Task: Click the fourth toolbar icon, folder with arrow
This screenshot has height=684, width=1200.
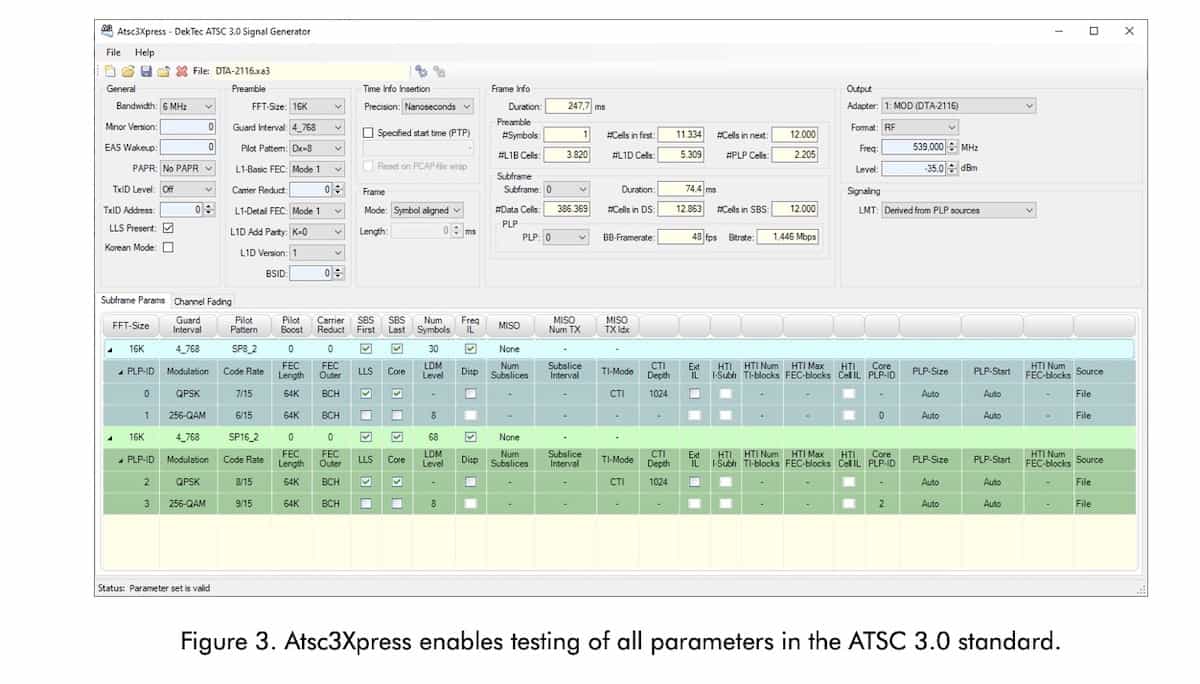Action: (163, 71)
